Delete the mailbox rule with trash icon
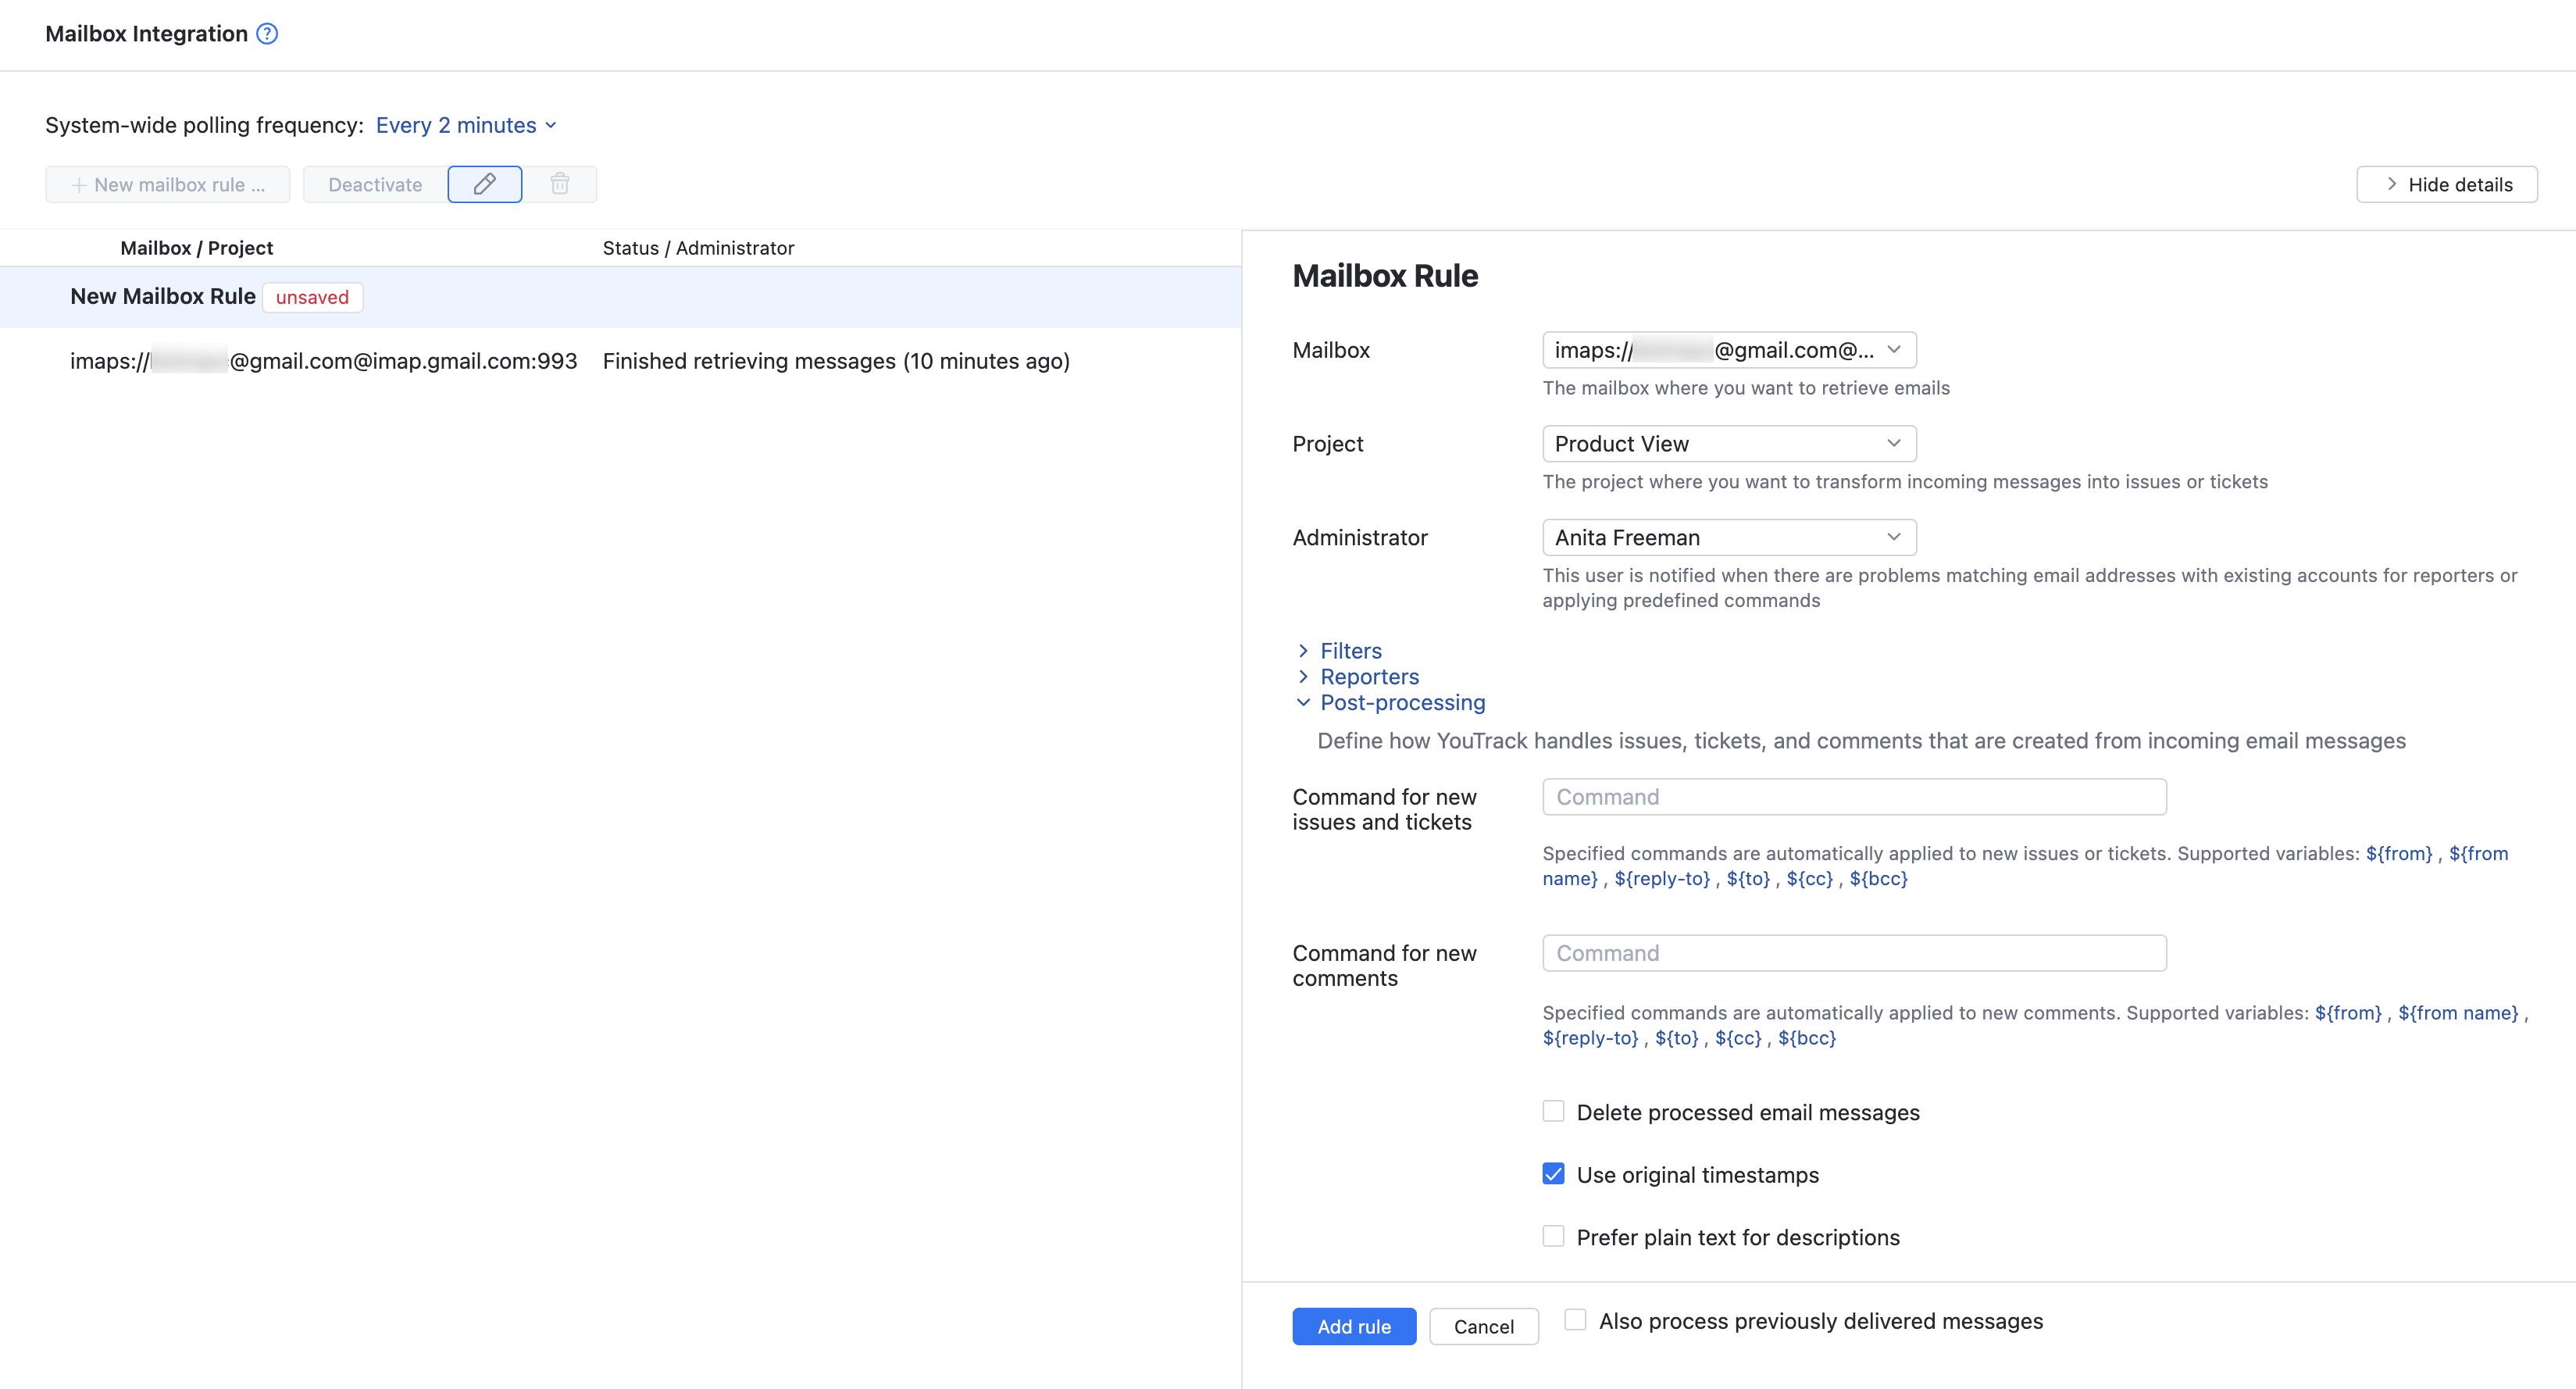2576x1389 pixels. tap(560, 184)
